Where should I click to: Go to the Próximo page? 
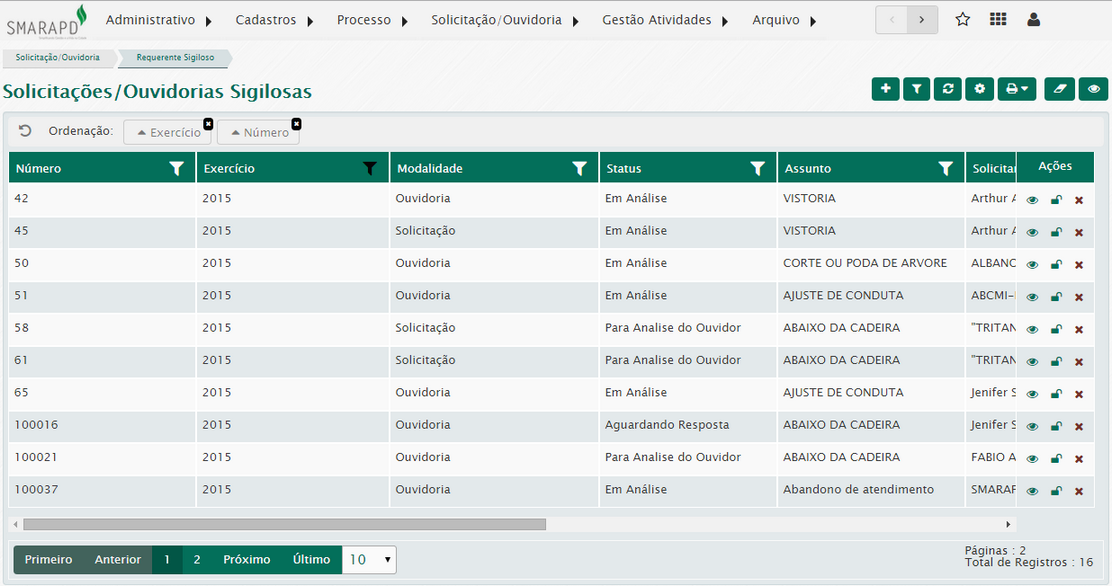pos(246,560)
